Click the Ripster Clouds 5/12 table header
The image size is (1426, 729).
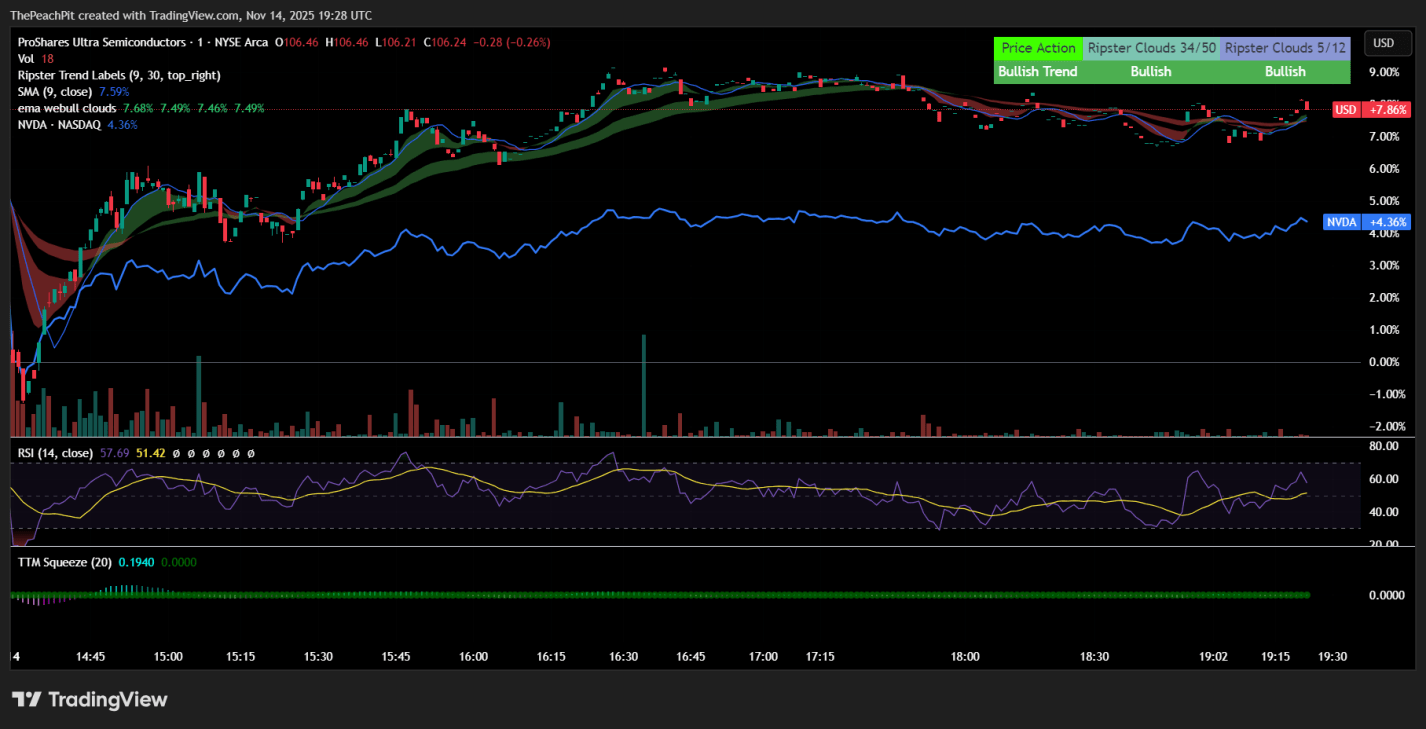pyautogui.click(x=1285, y=48)
